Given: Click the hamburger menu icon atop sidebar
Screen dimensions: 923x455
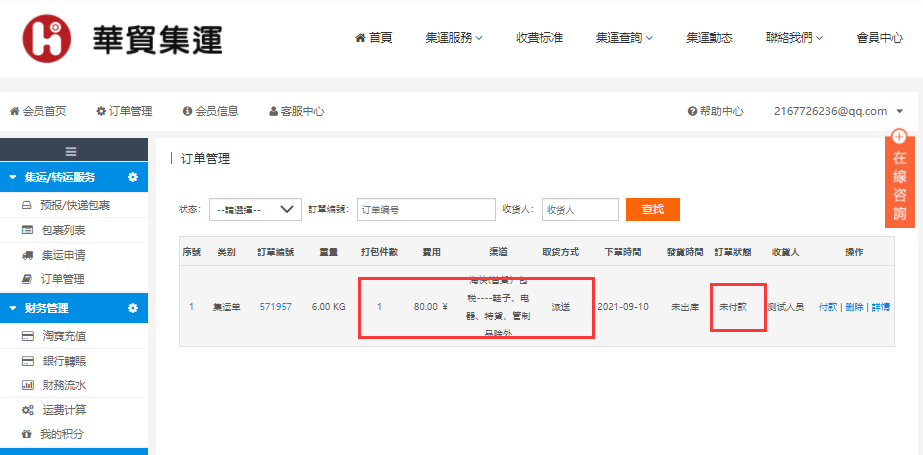Looking at the screenshot, I should point(71,152).
